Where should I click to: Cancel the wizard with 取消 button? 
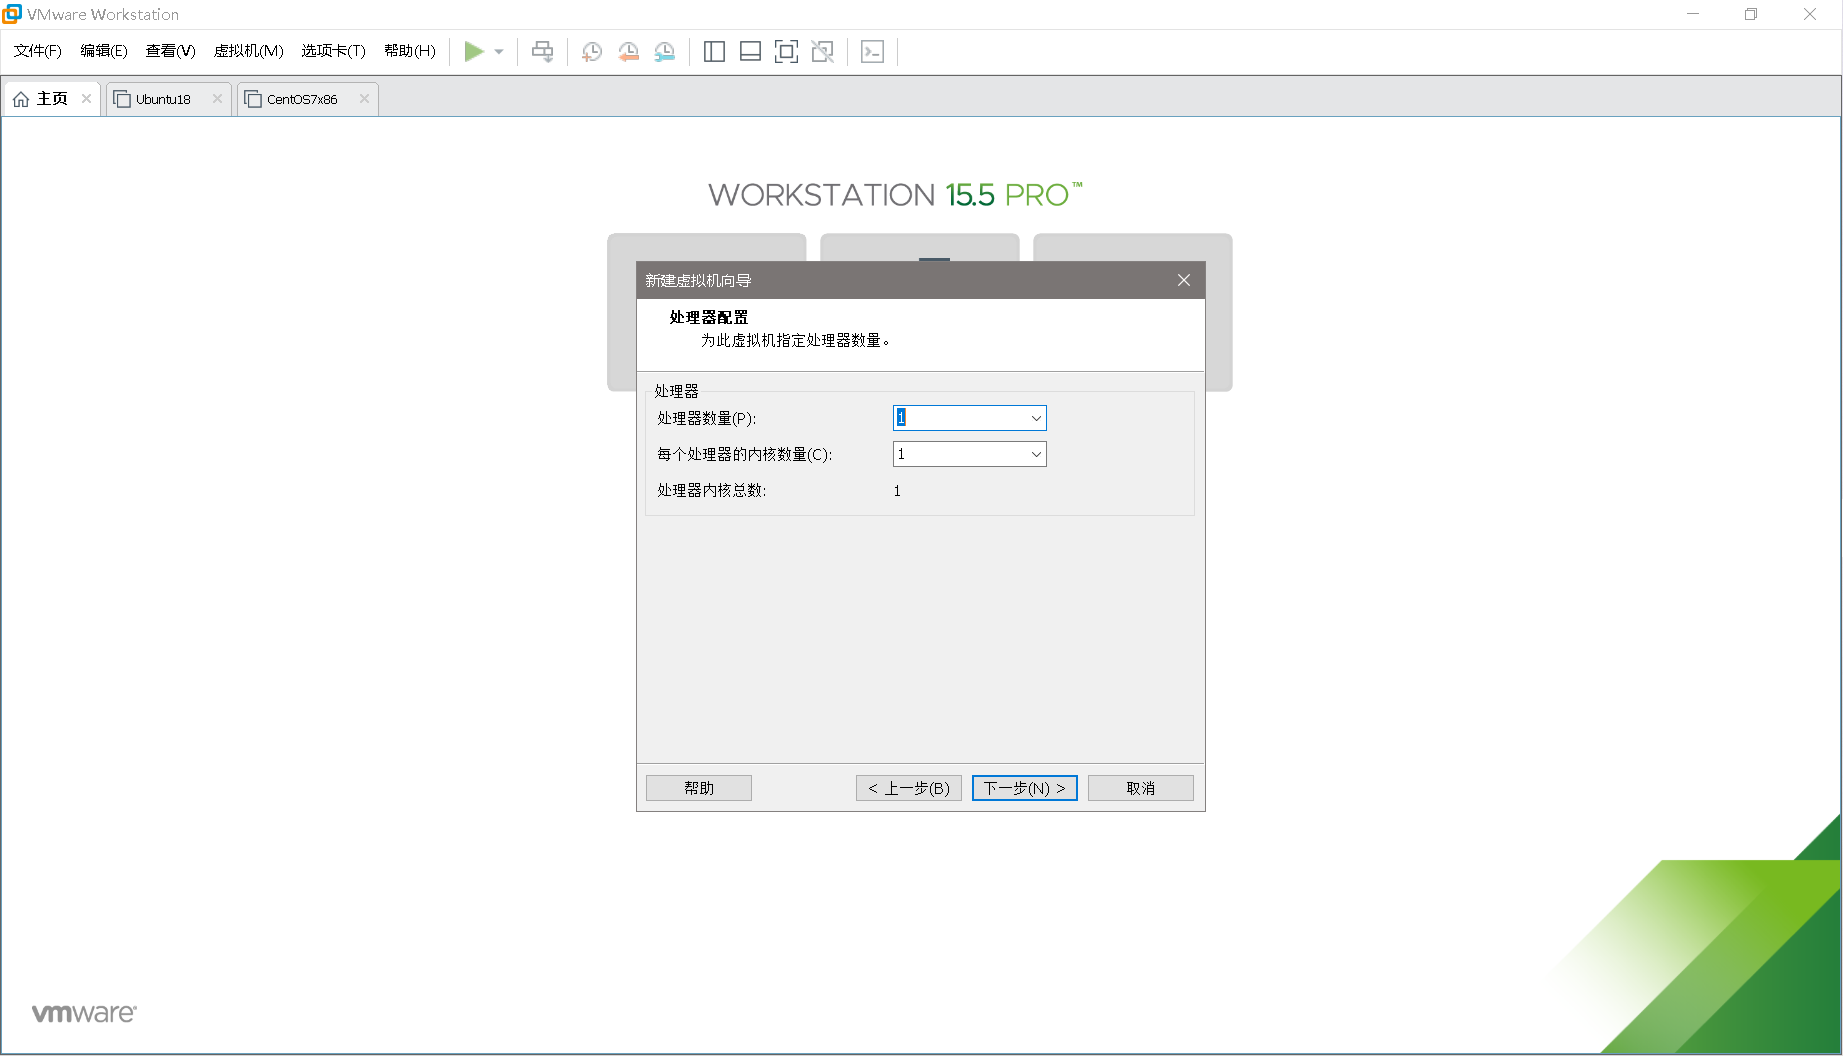point(1141,788)
